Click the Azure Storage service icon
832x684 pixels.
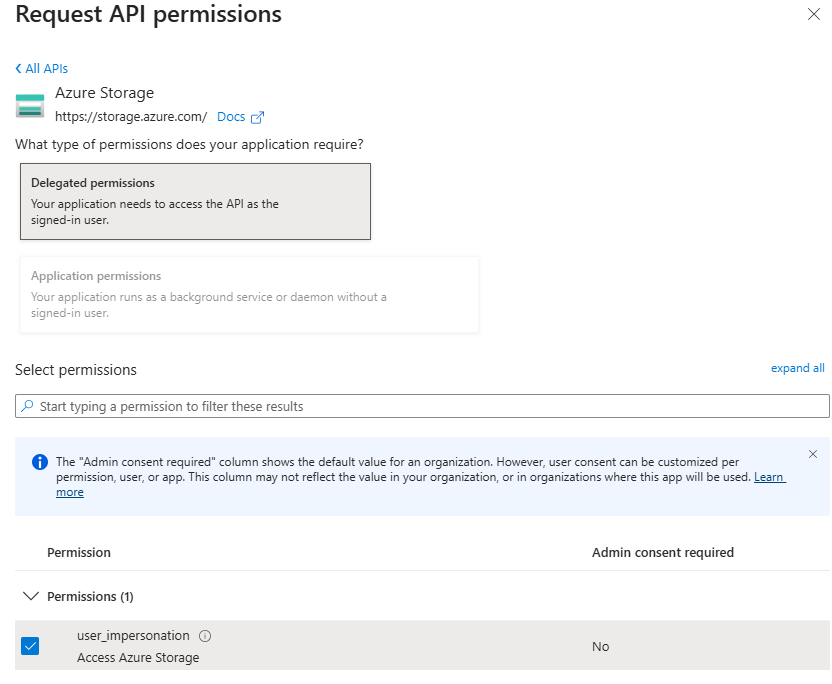(x=30, y=105)
